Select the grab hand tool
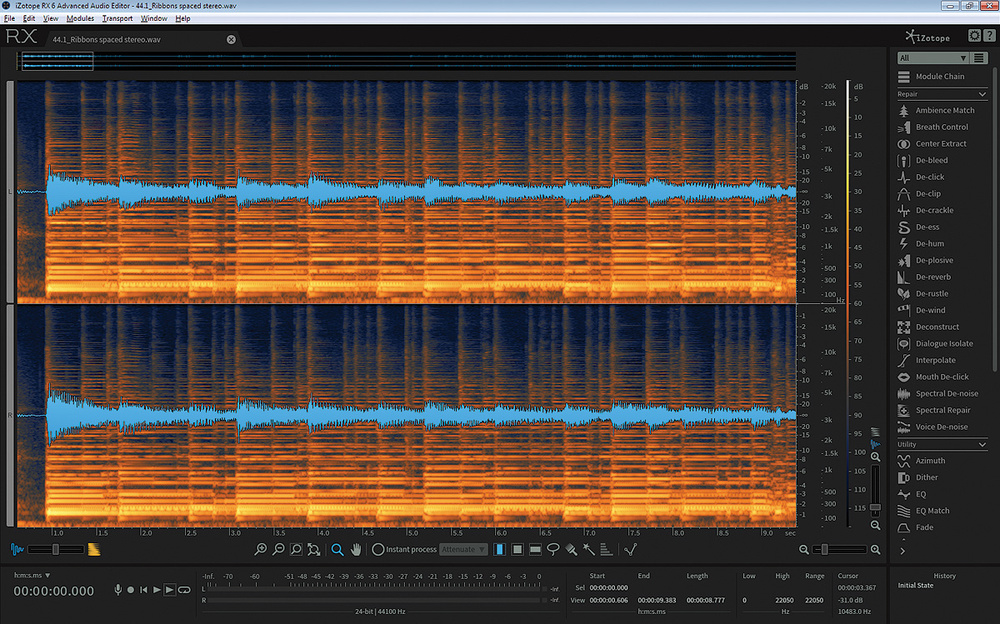The width and height of the screenshot is (1000, 624). pos(356,549)
